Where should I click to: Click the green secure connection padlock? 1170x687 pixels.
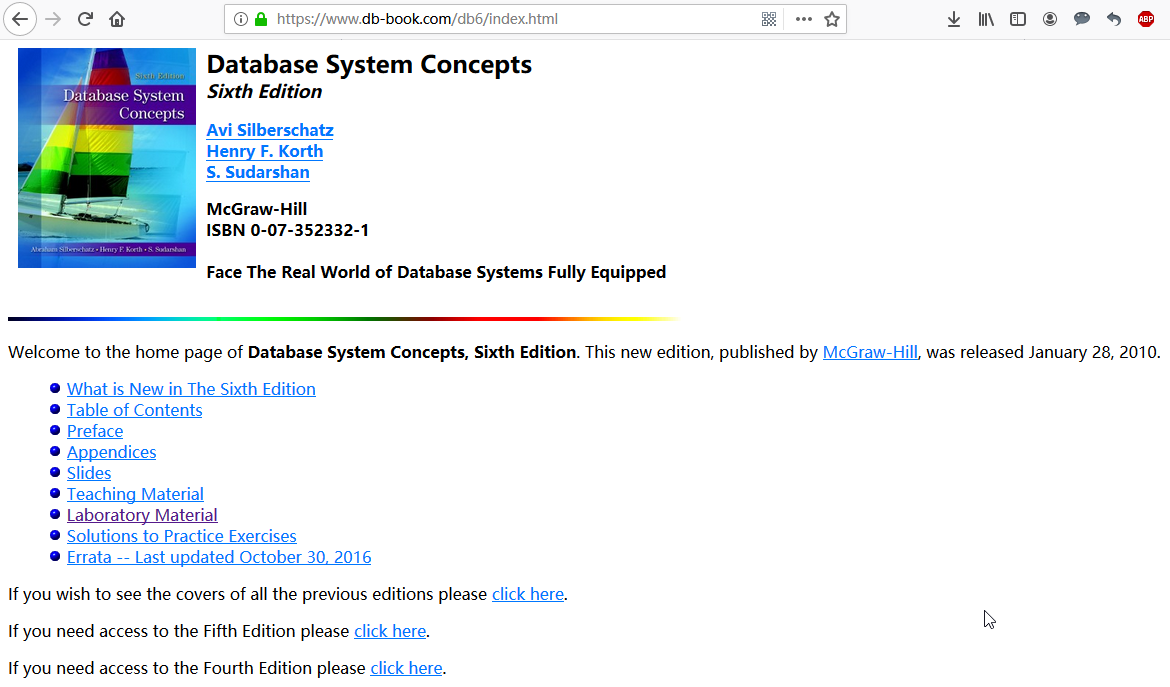click(261, 19)
